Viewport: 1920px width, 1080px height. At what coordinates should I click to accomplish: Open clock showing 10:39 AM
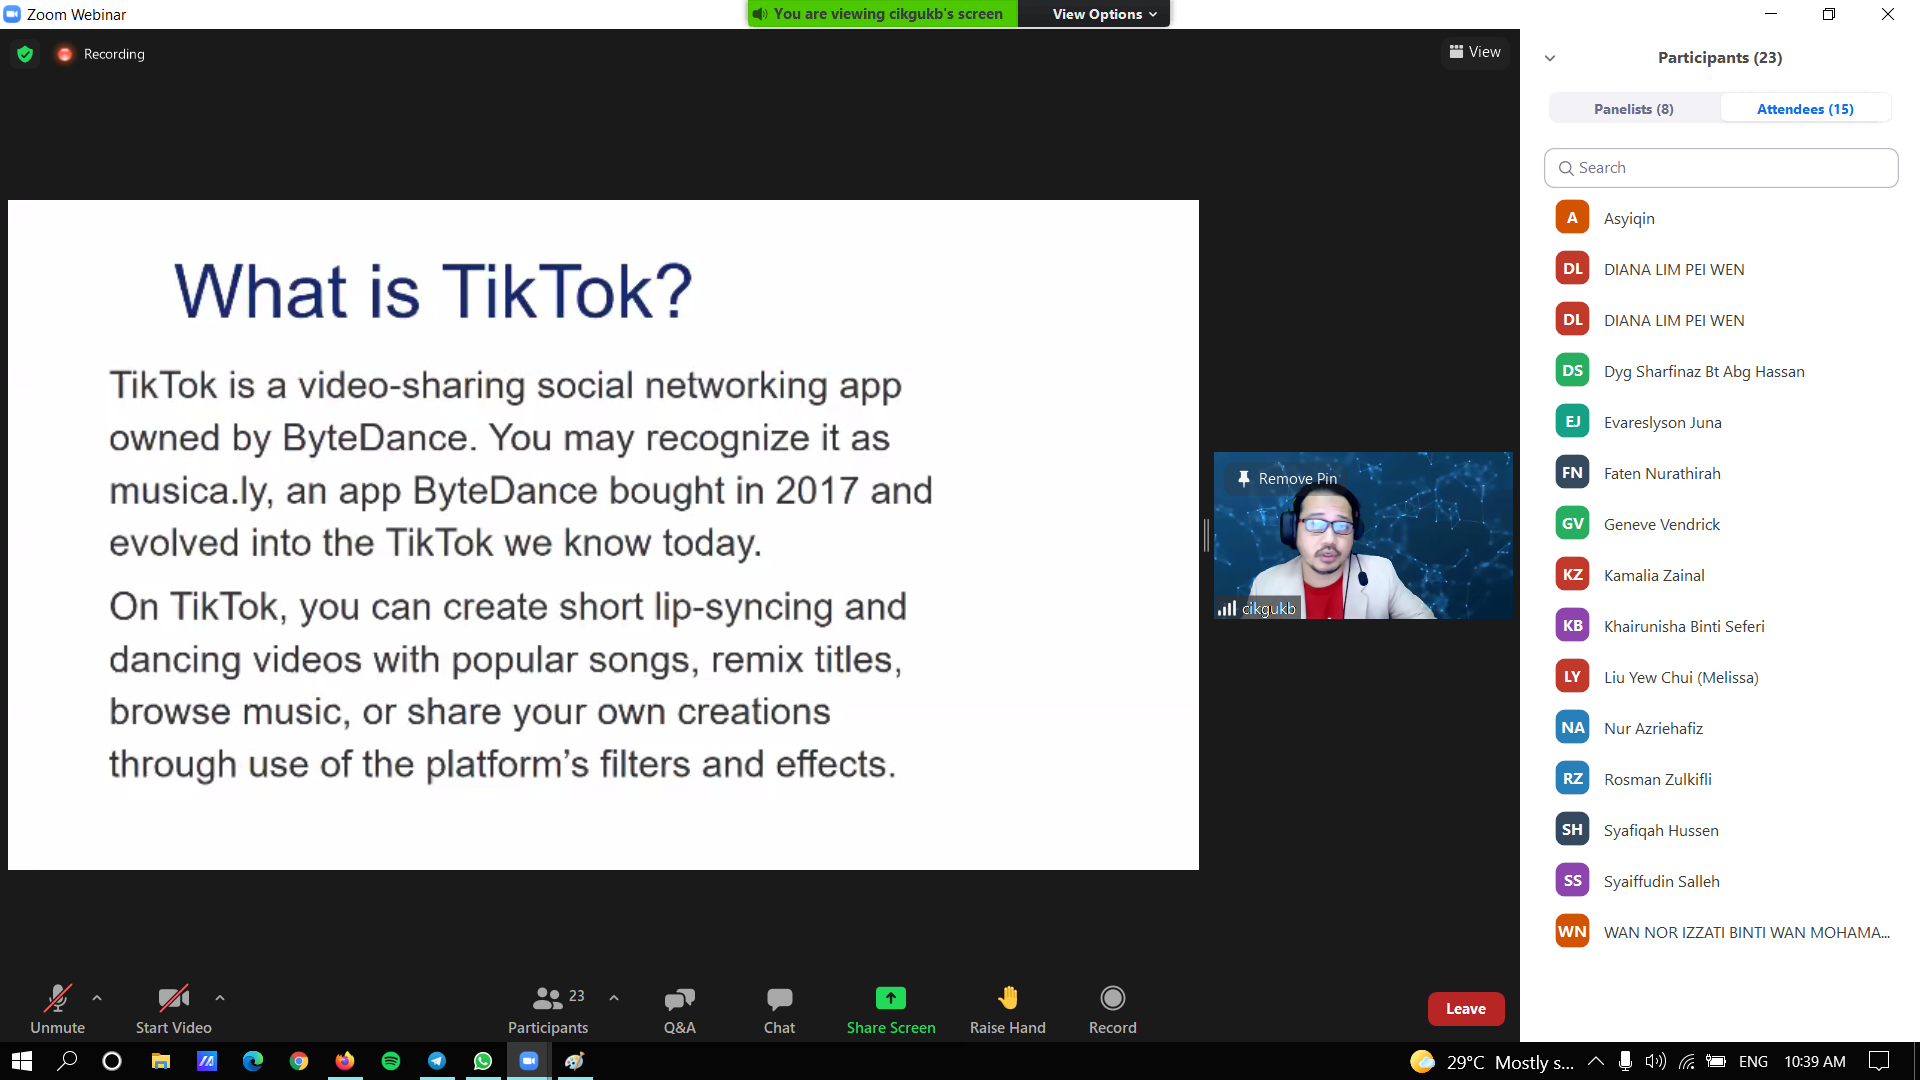[x=1815, y=1061]
